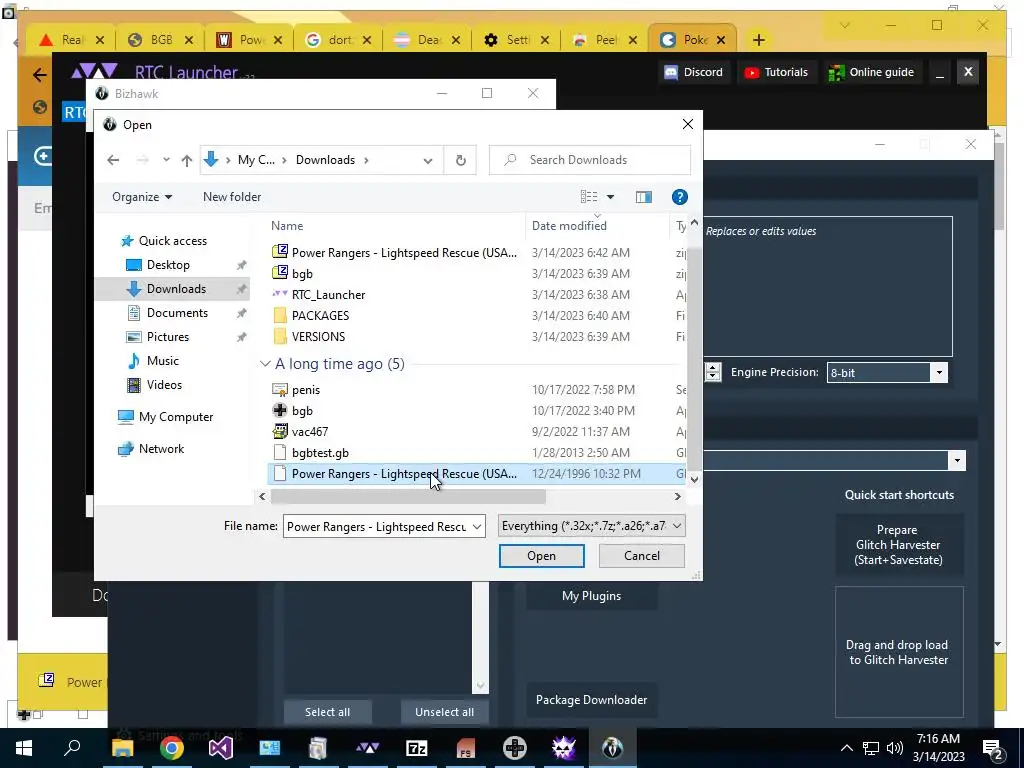Open Tutorials link in RTC Launcher
This screenshot has height=768, width=1024.
pyautogui.click(x=776, y=72)
